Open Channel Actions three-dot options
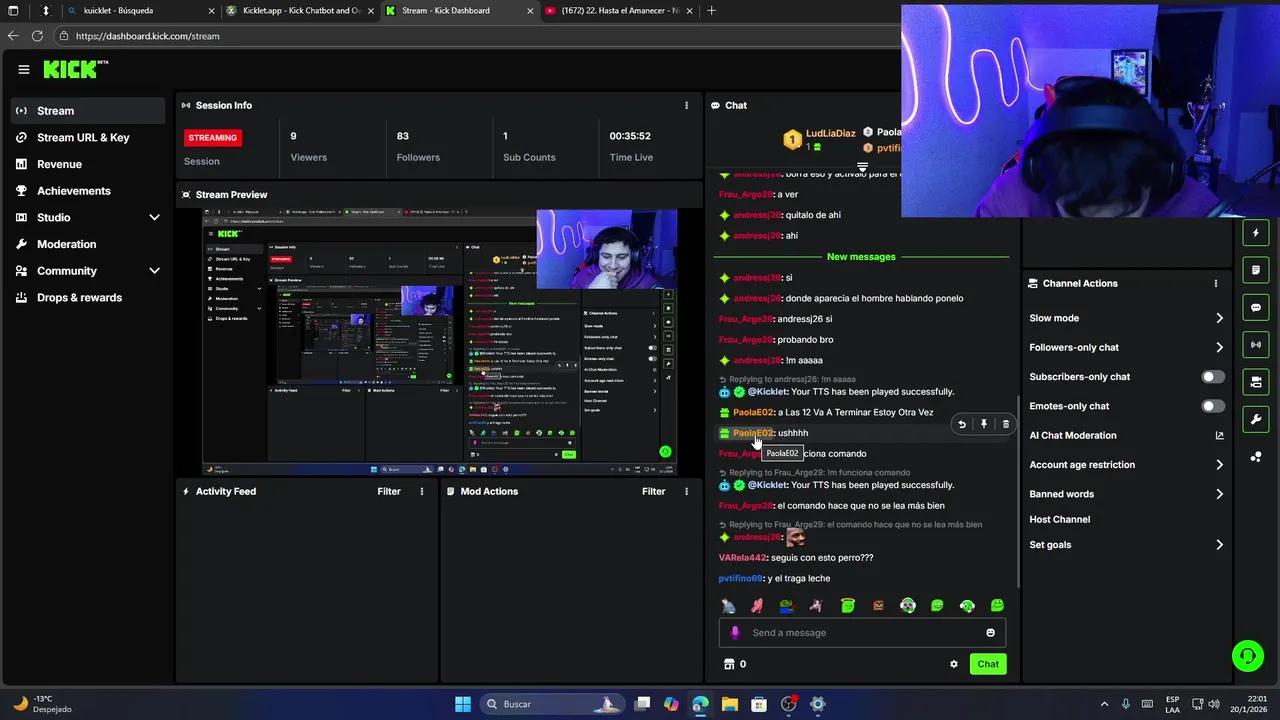 pyautogui.click(x=1216, y=283)
